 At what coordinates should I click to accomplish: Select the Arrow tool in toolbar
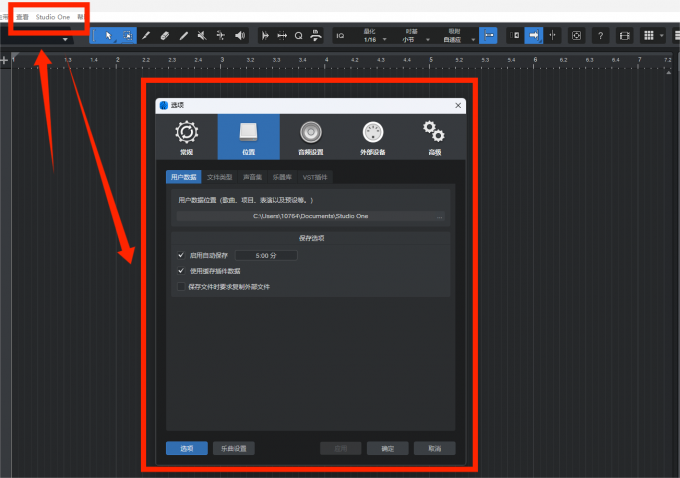click(108, 35)
